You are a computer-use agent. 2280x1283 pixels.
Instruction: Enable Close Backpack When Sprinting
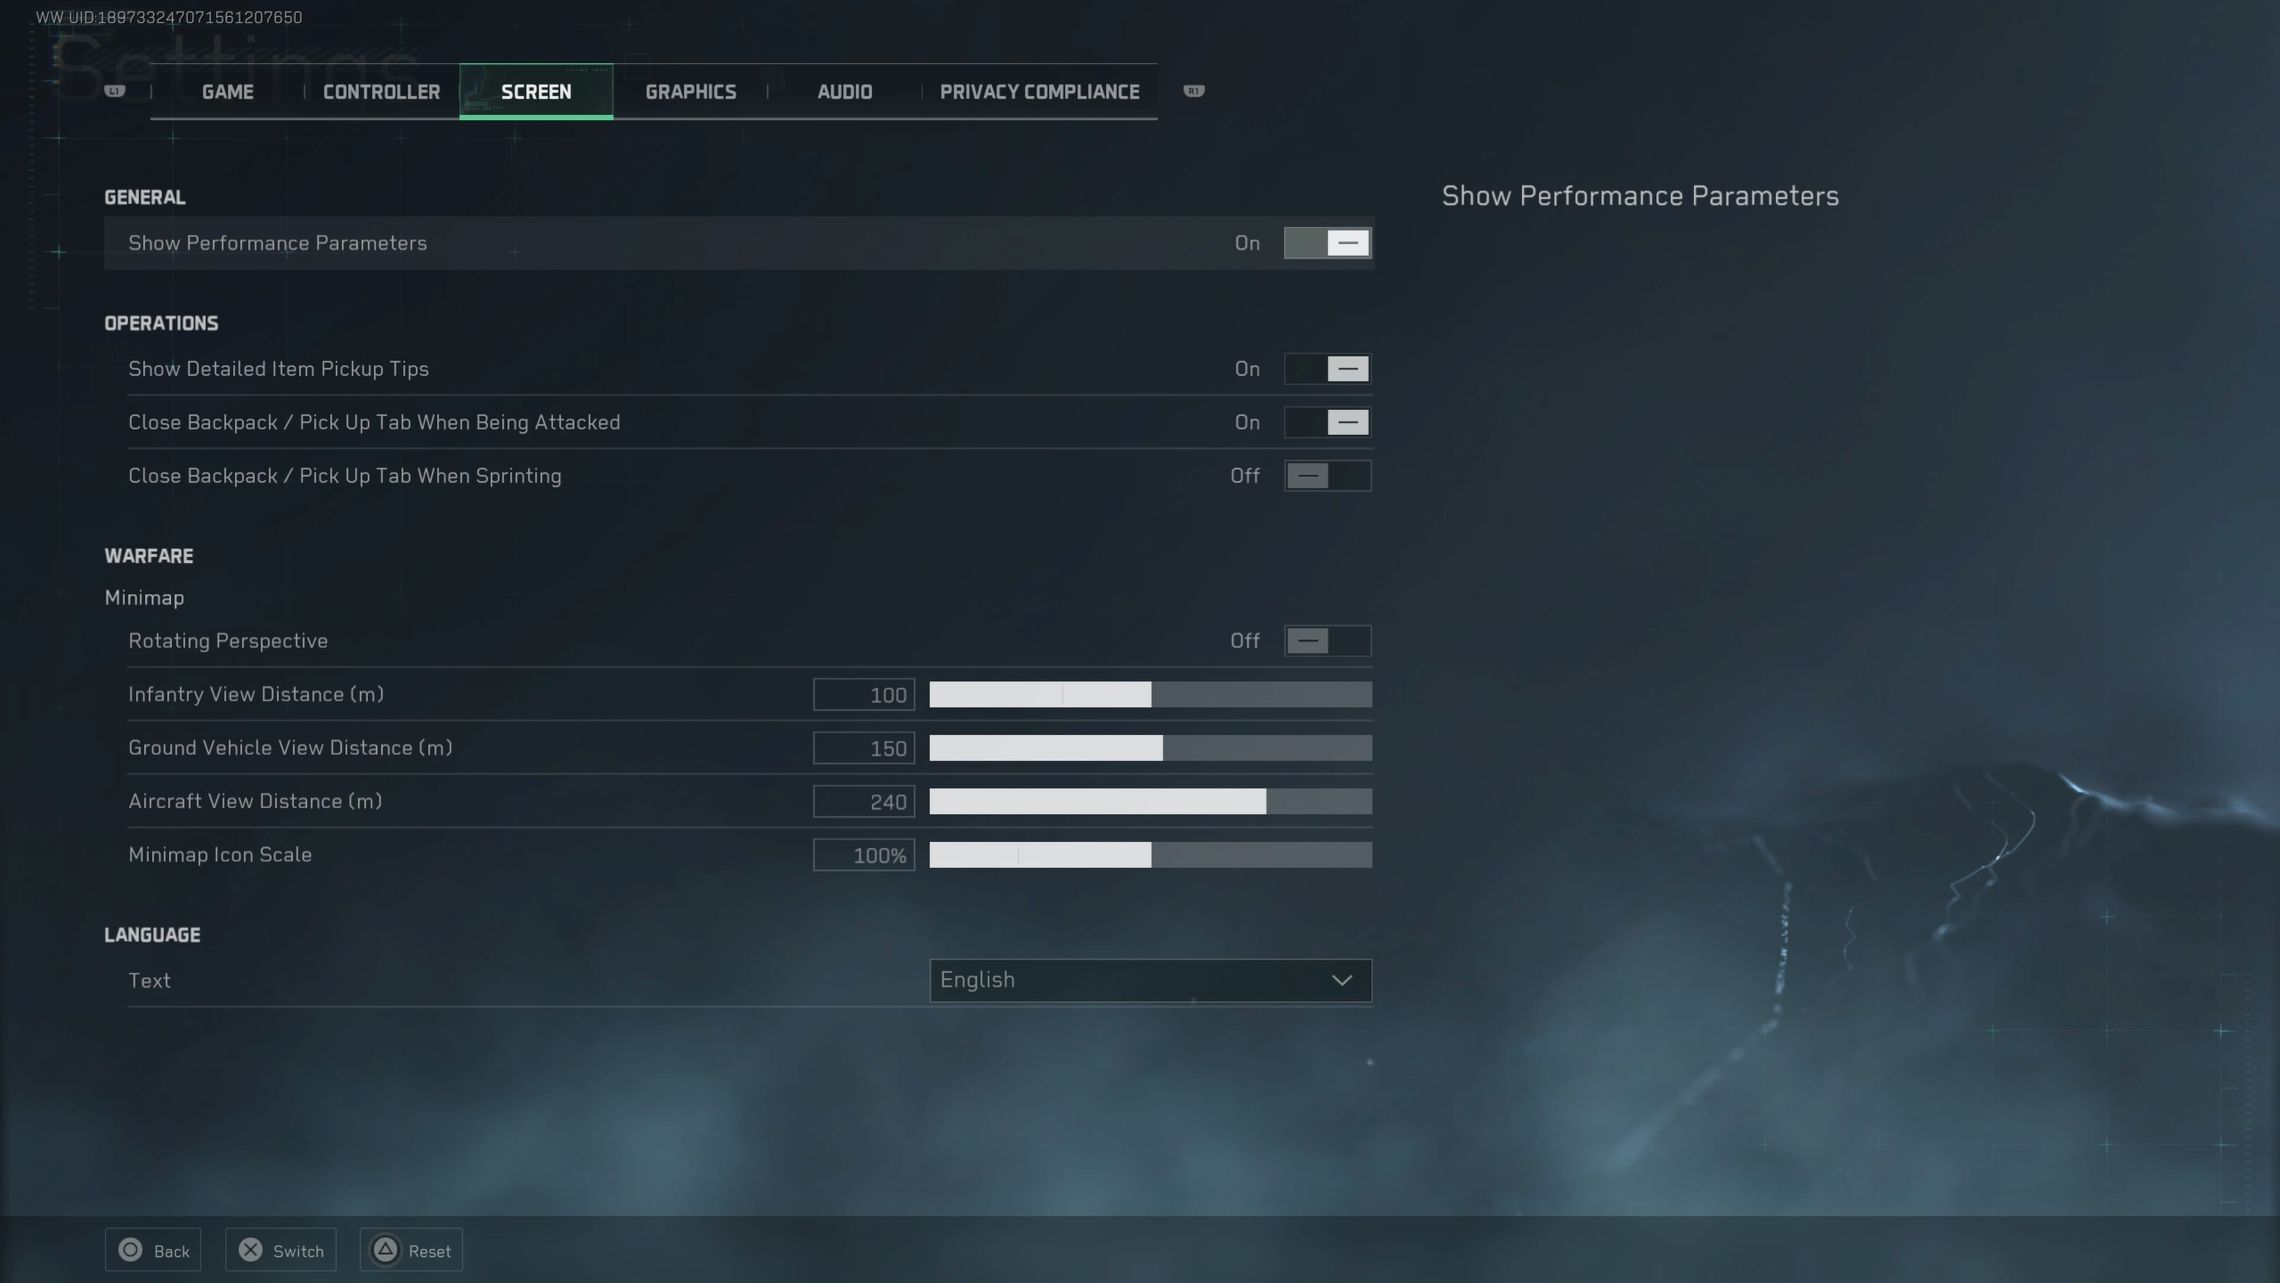pos(1327,476)
